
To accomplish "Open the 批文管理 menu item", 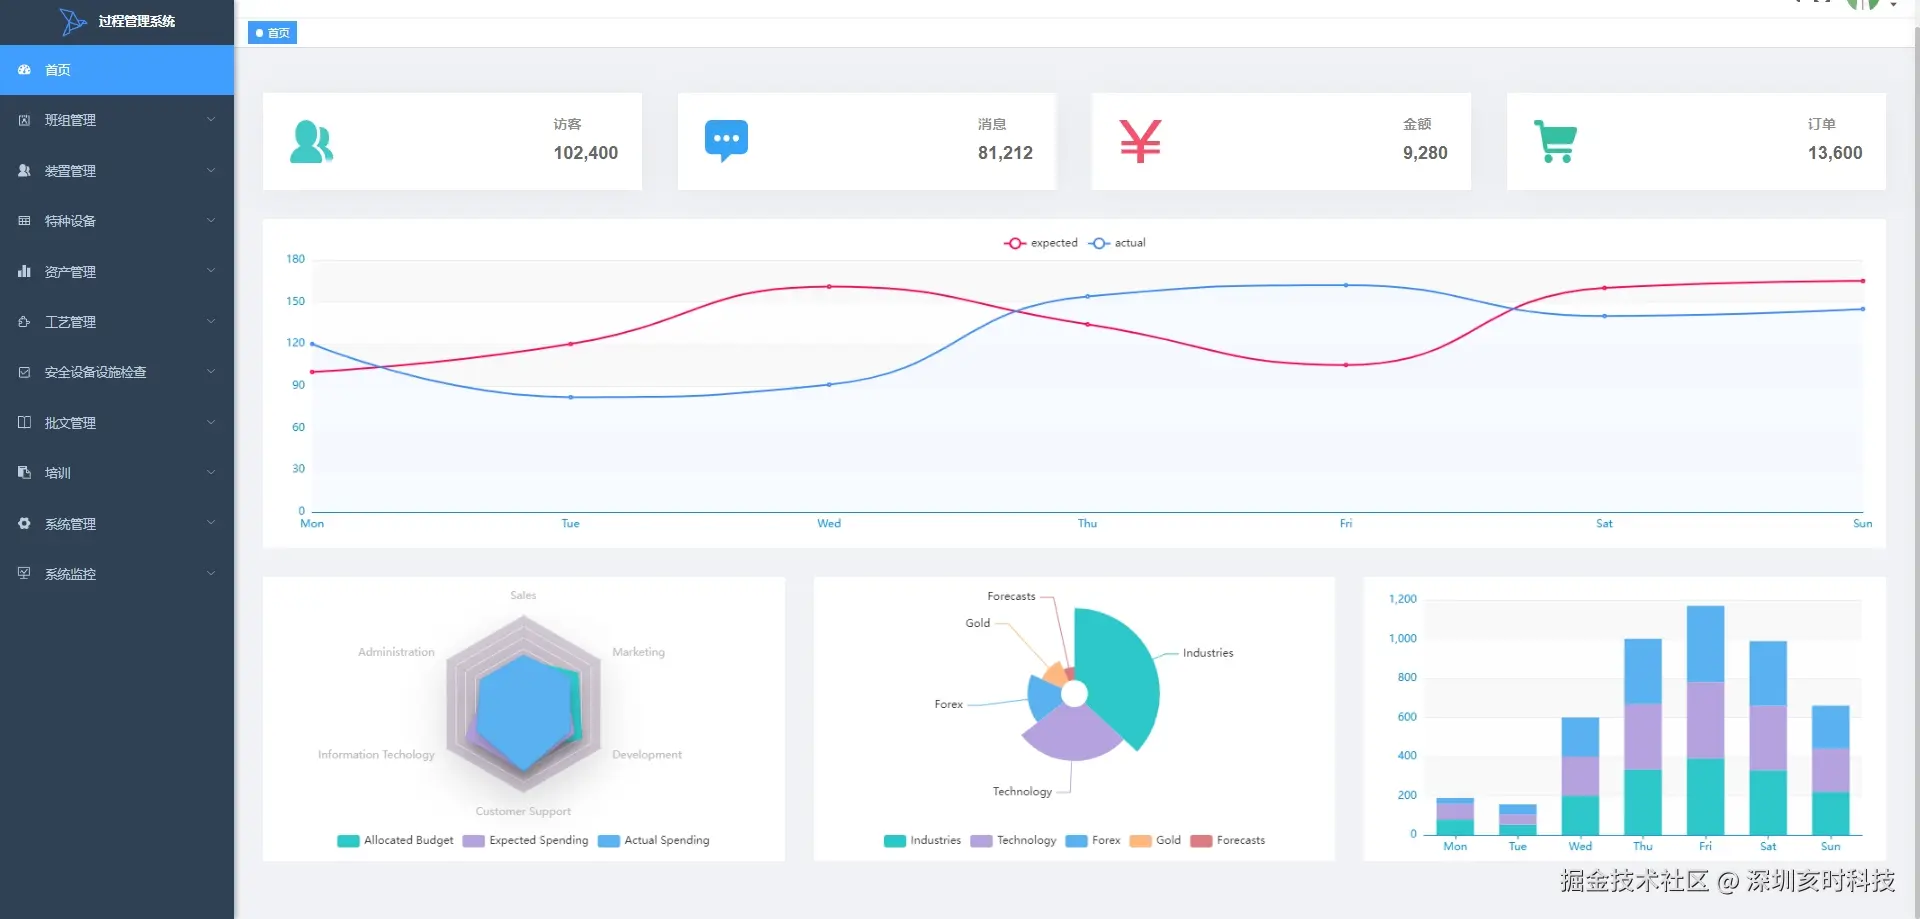I will (117, 423).
